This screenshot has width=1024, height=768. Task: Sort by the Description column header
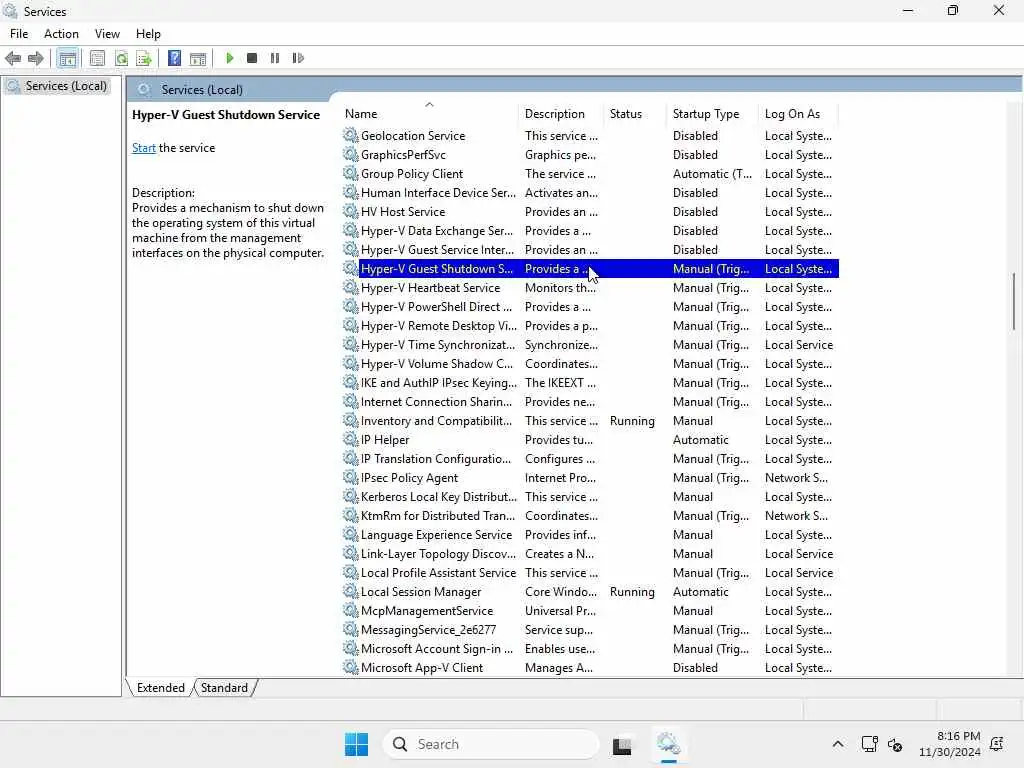pos(562,114)
